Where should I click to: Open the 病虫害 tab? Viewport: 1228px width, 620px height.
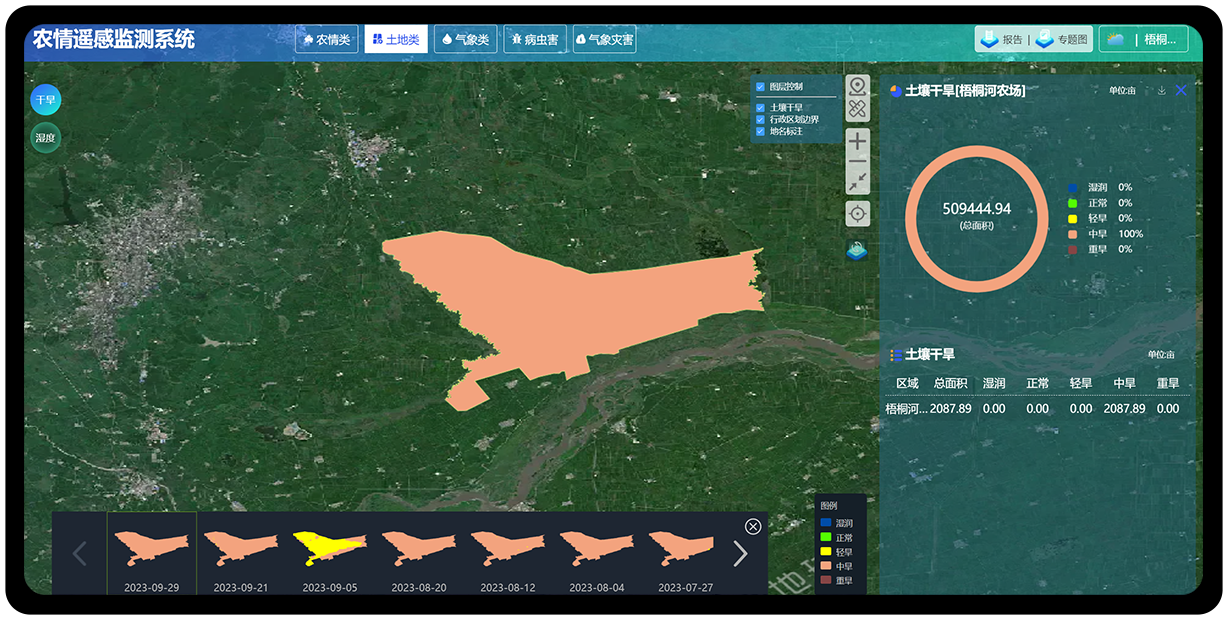click(534, 40)
